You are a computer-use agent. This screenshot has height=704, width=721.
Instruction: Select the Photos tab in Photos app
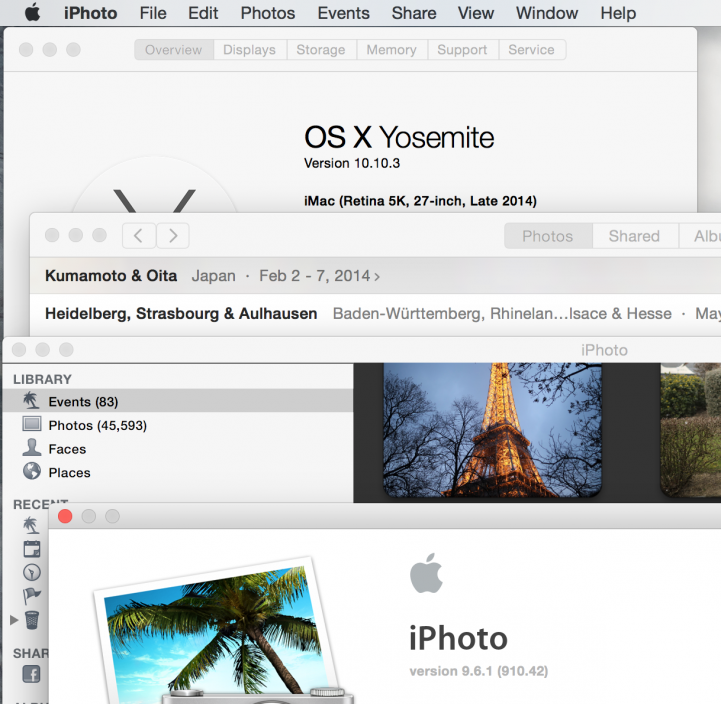(x=548, y=236)
